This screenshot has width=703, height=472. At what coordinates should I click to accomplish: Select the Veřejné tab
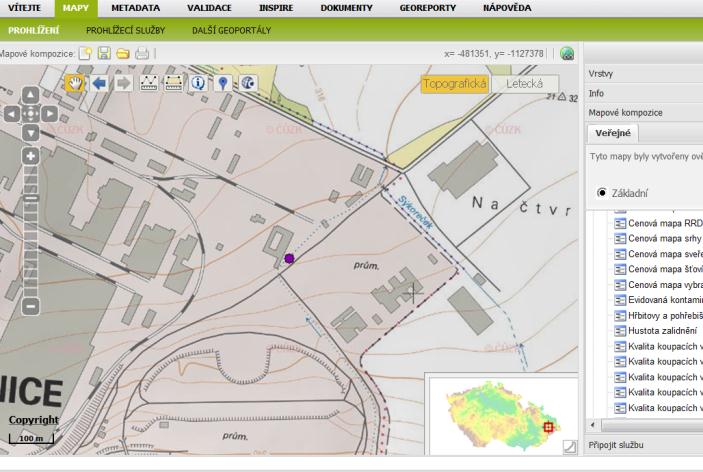pyautogui.click(x=612, y=133)
